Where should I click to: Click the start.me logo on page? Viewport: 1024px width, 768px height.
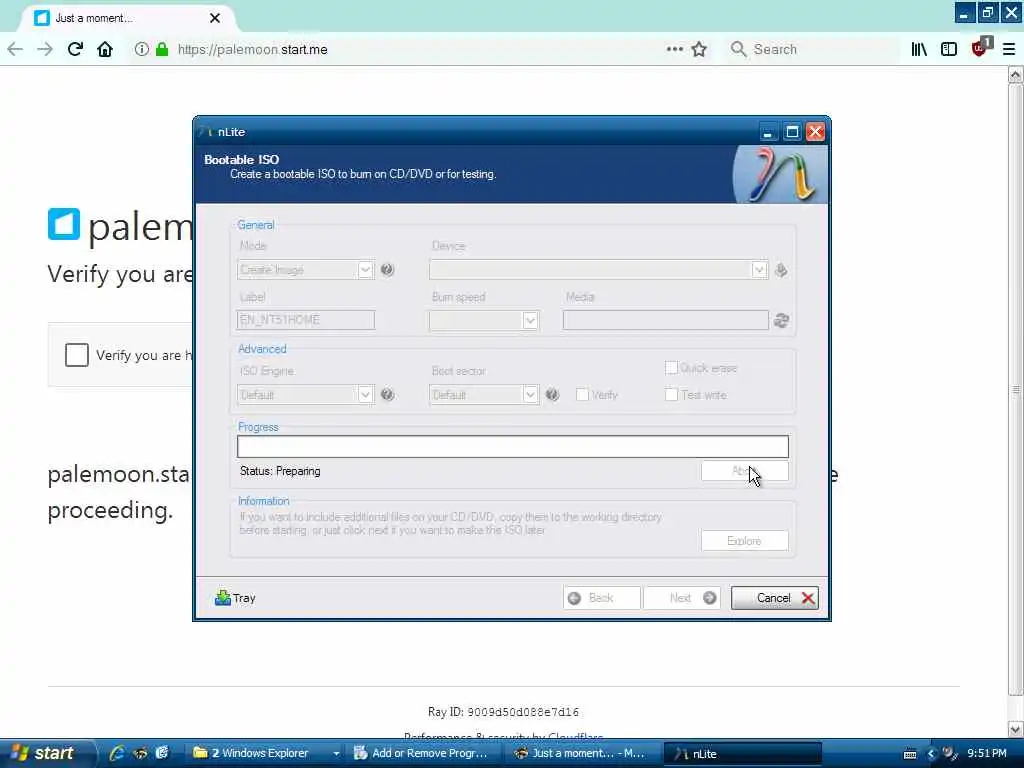64,224
